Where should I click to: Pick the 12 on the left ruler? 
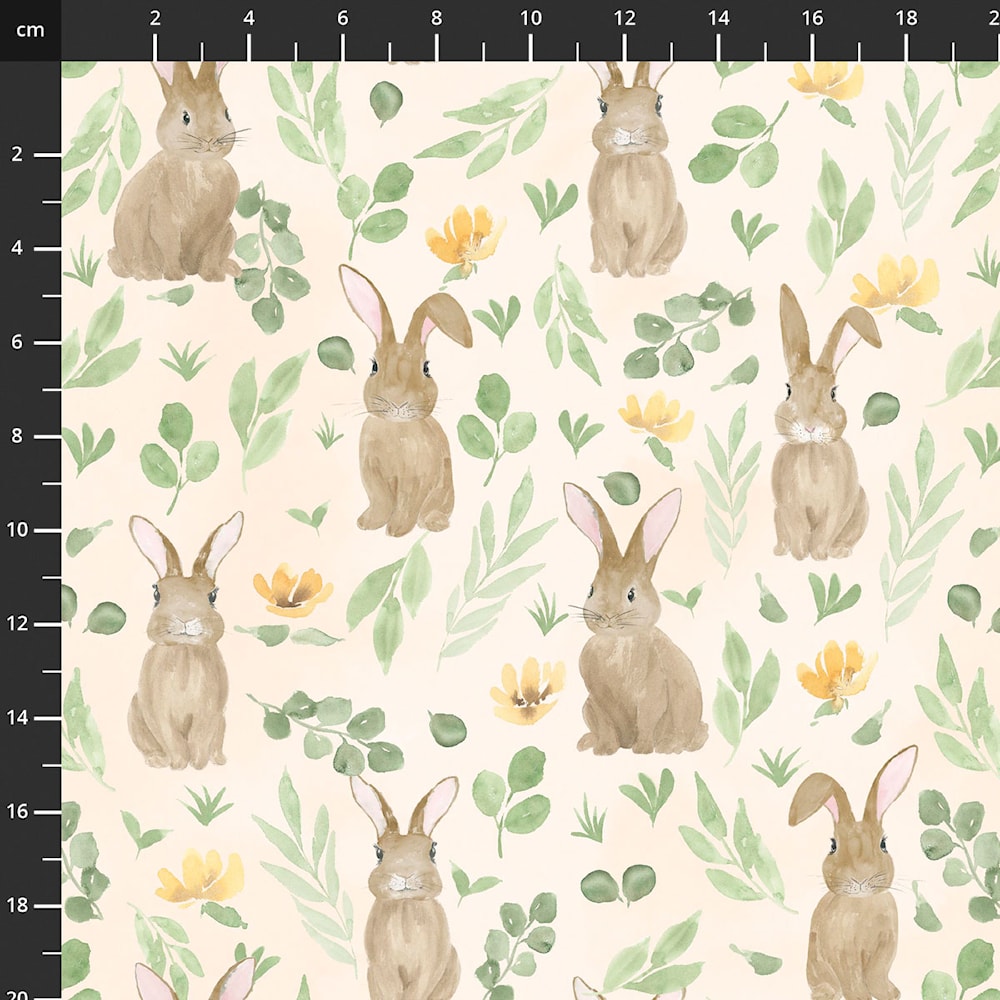click(x=17, y=624)
